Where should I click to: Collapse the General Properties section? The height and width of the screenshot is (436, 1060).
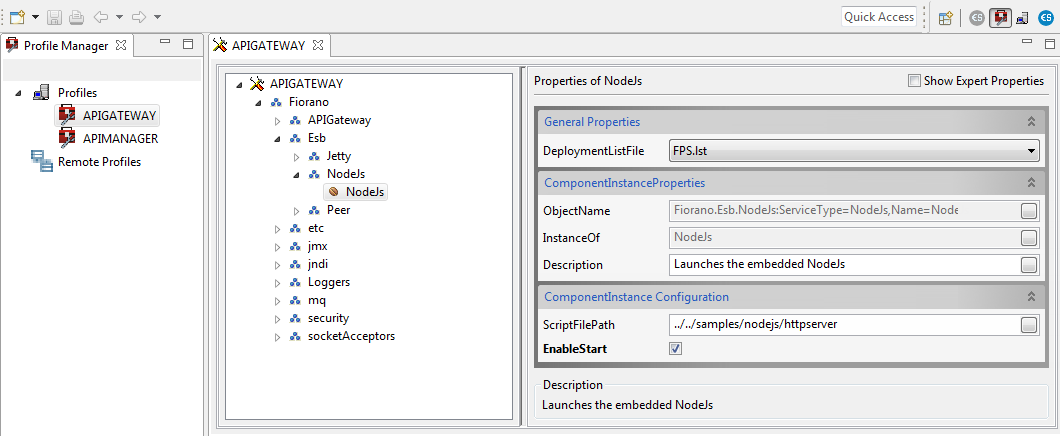[x=1030, y=122]
